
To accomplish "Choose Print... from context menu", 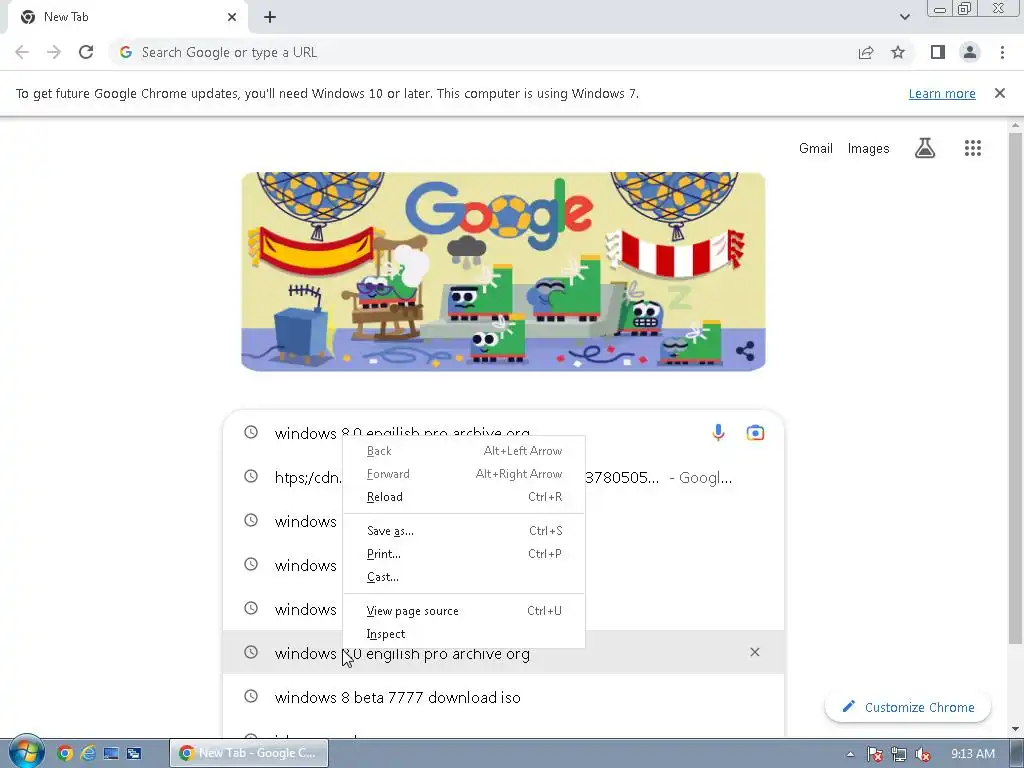I will coord(464,554).
